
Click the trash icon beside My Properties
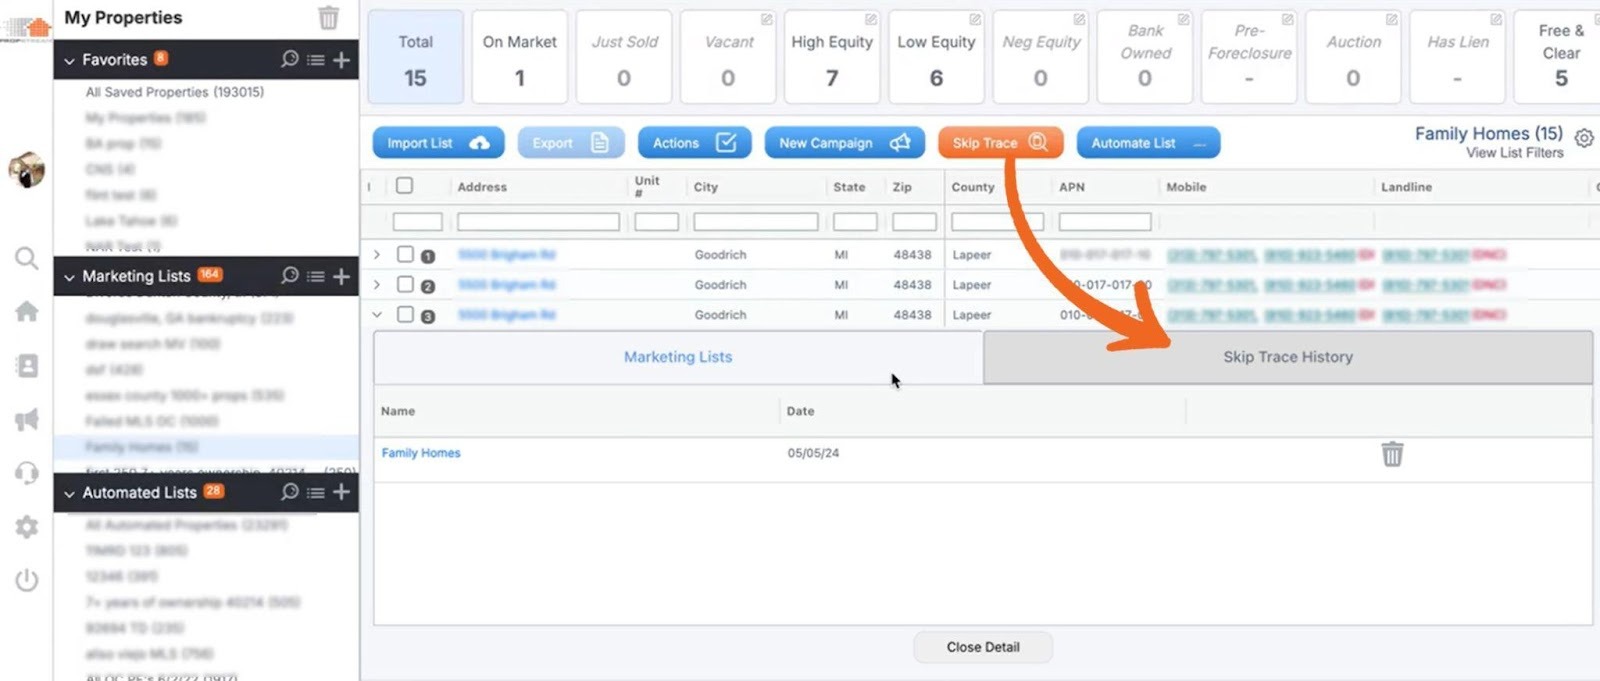pyautogui.click(x=328, y=18)
